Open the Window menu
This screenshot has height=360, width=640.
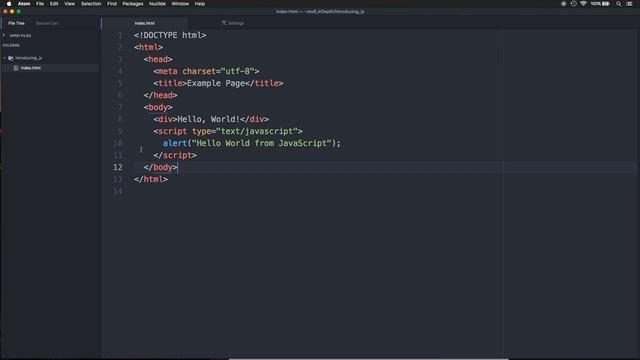tap(180, 4)
